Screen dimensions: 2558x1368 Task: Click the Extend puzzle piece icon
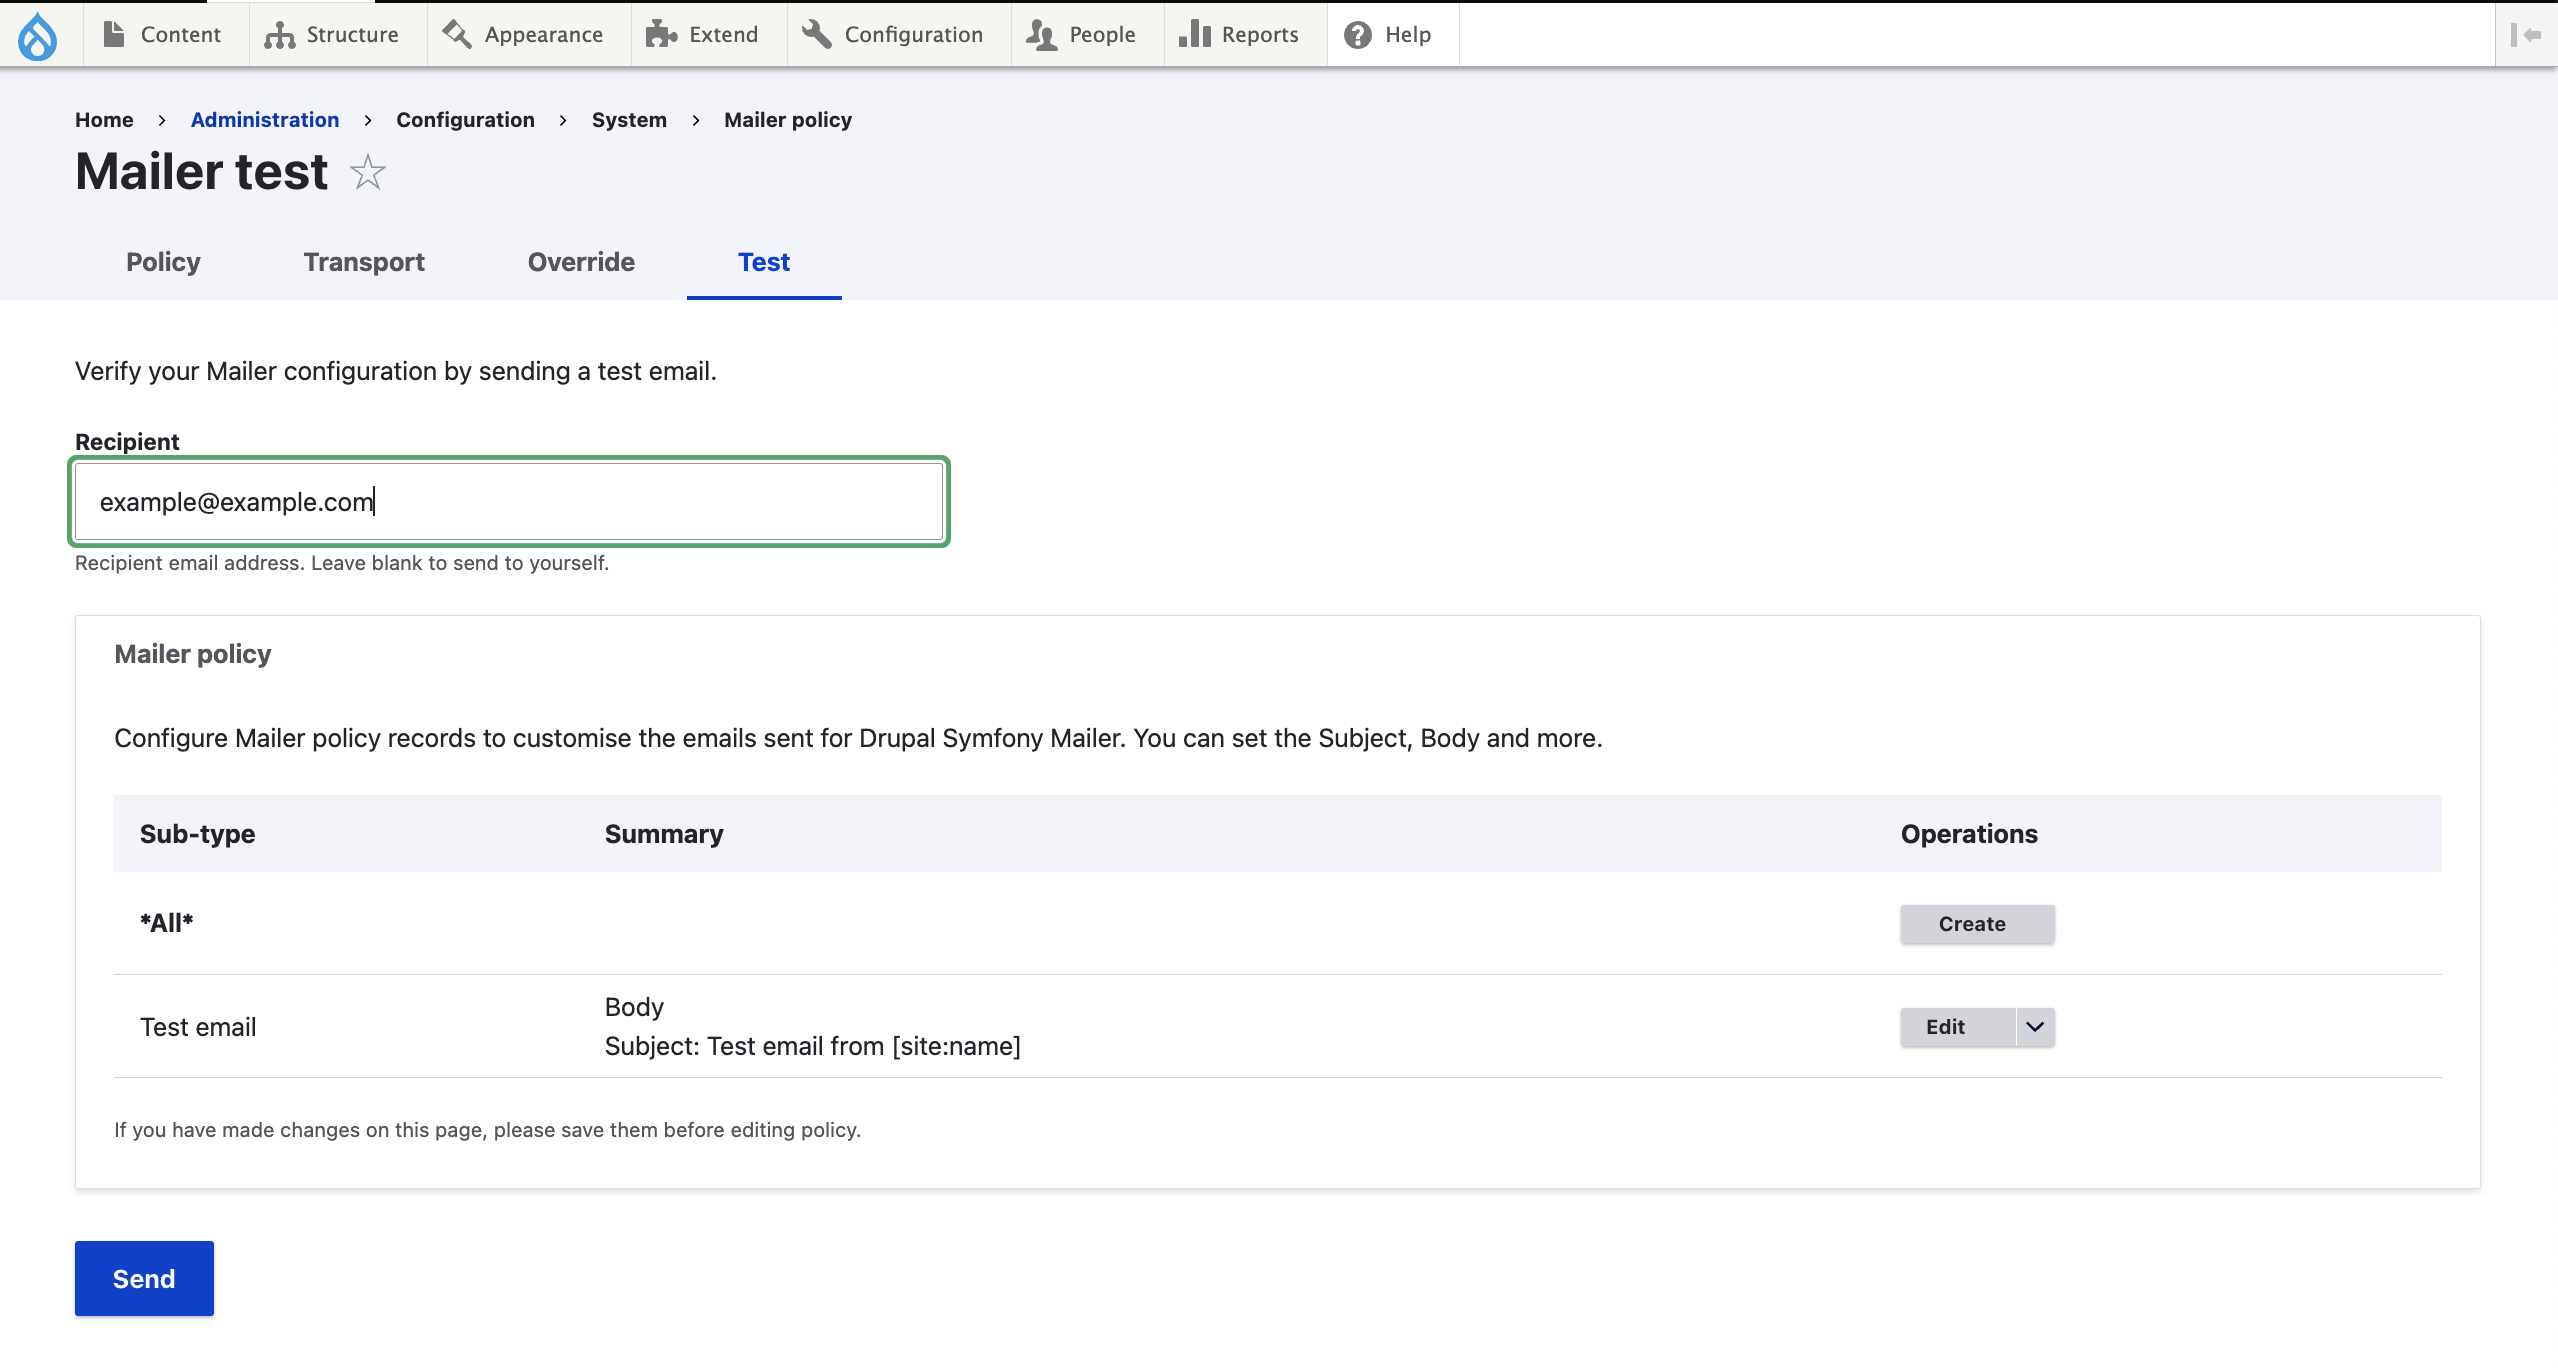click(661, 34)
